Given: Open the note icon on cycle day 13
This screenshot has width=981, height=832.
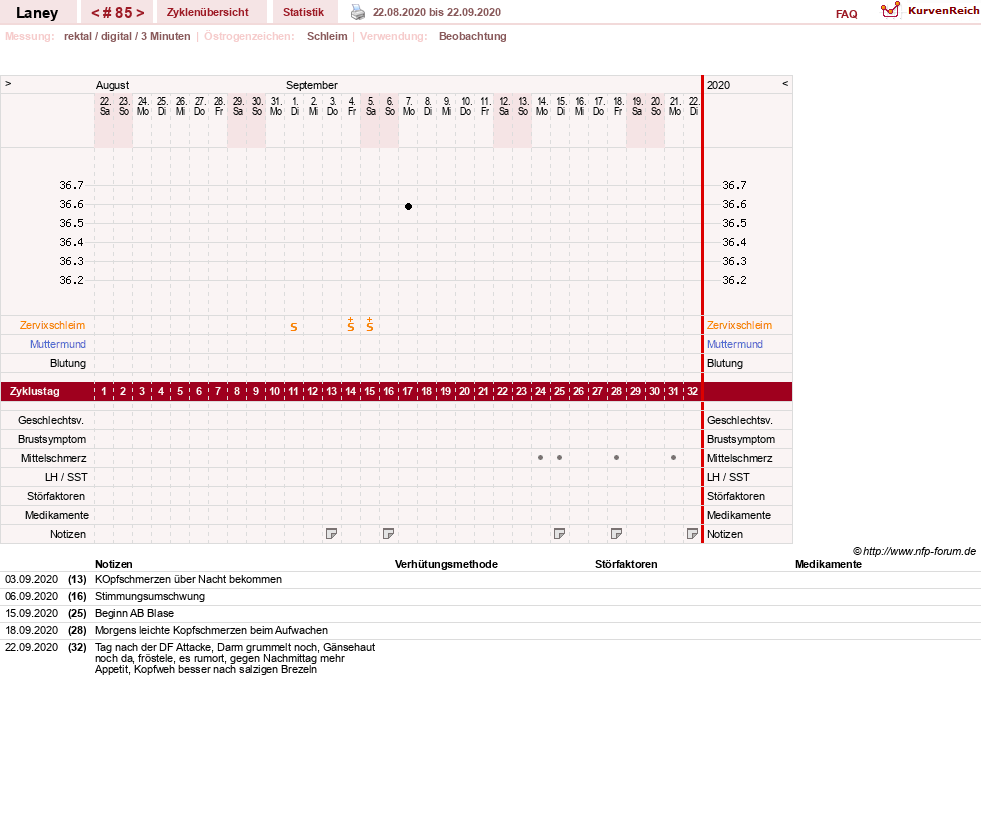Looking at the screenshot, I should [x=332, y=534].
